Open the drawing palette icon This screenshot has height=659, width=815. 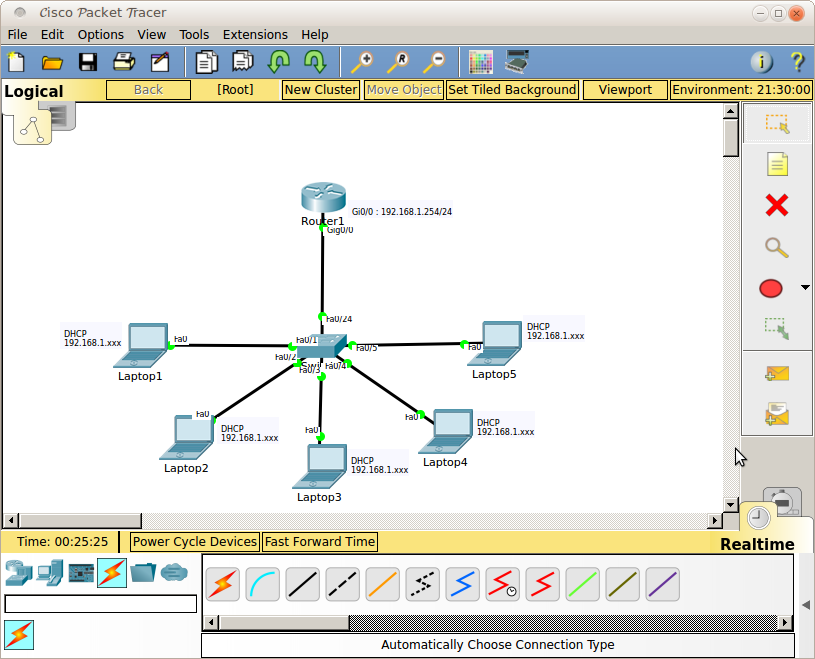(480, 62)
